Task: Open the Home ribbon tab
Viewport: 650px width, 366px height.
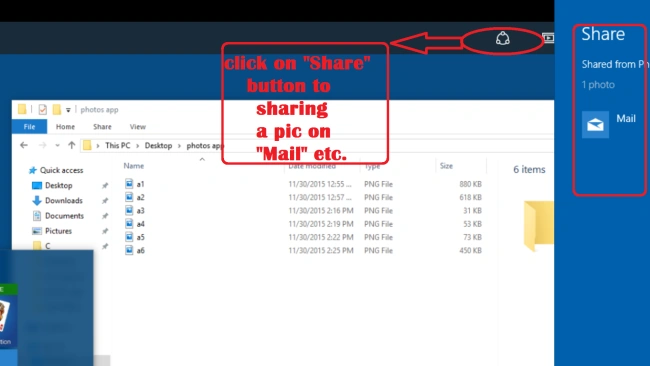Action: (x=65, y=127)
